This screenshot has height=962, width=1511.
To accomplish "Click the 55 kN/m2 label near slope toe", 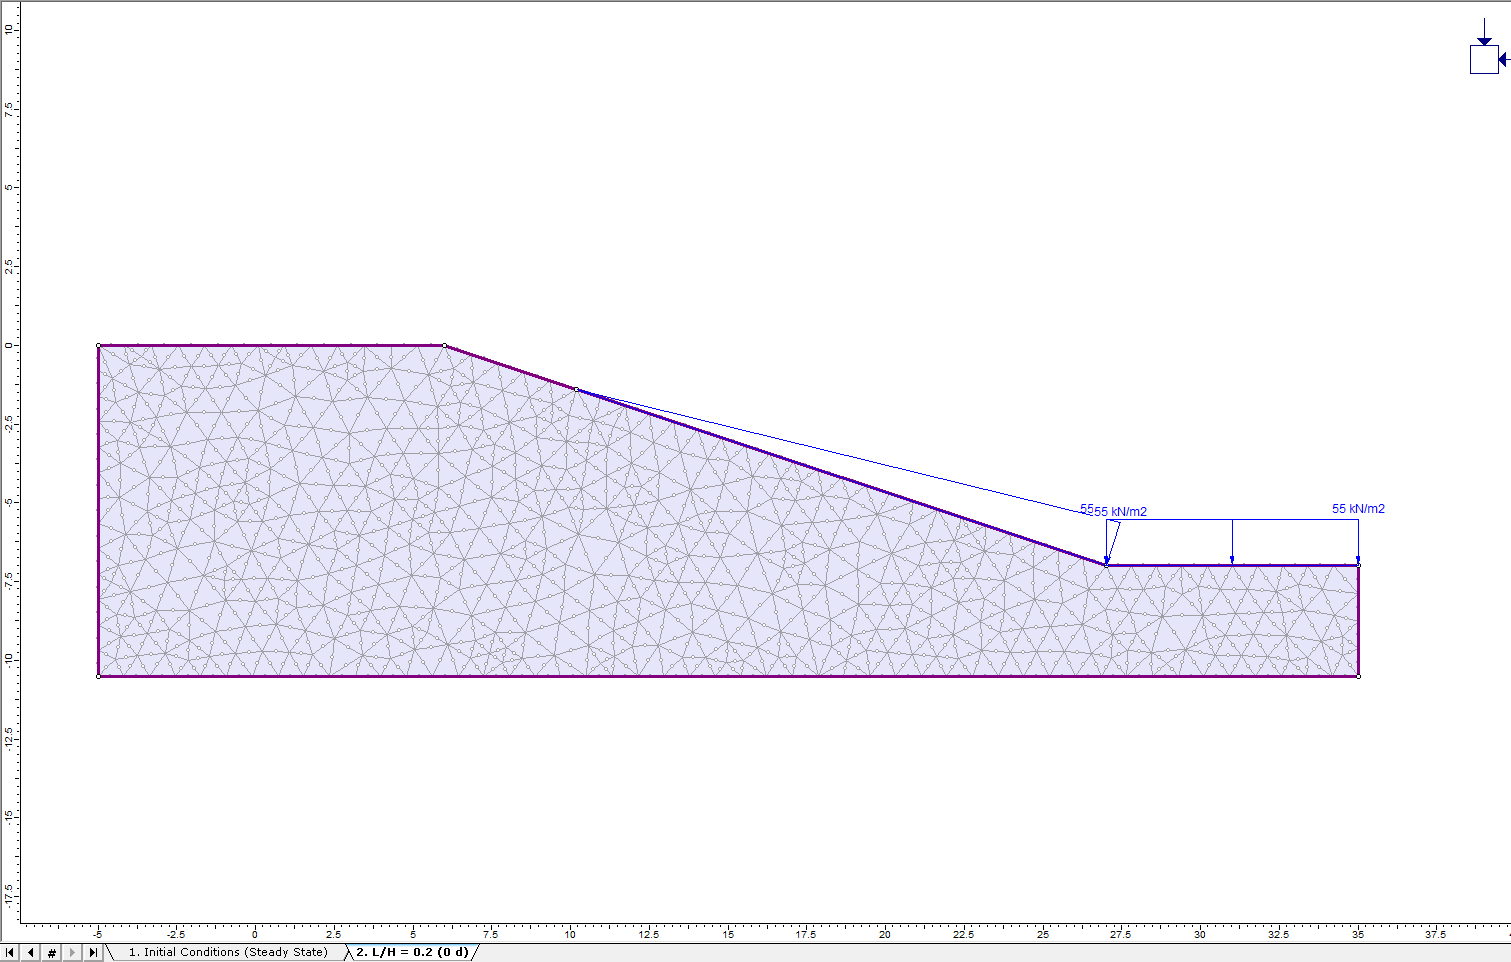I will pos(1120,512).
